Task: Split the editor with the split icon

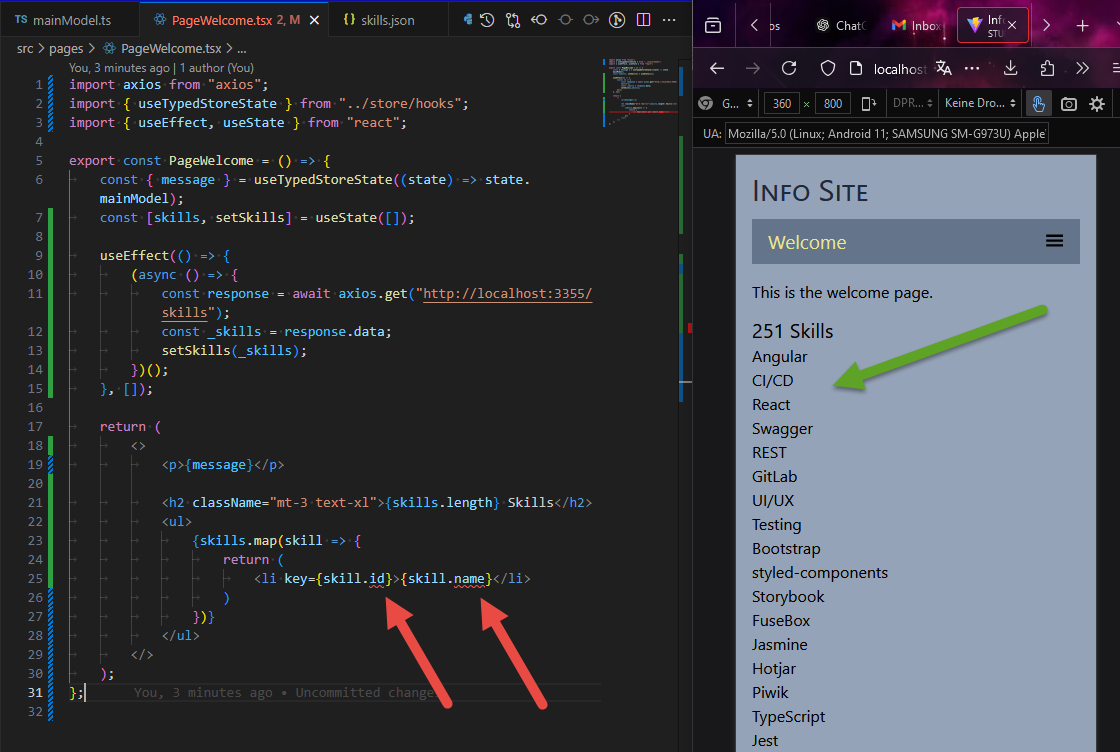Action: click(643, 20)
